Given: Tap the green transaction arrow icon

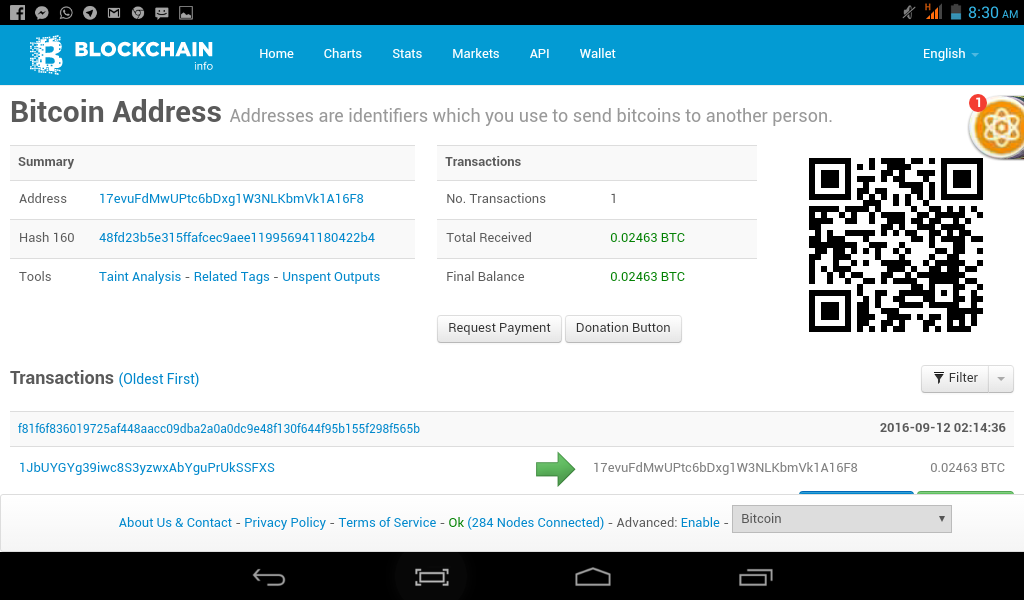Looking at the screenshot, I should (x=555, y=469).
